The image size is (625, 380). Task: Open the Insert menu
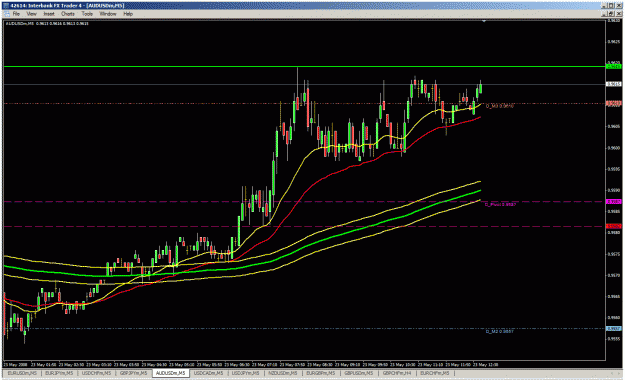[x=49, y=14]
